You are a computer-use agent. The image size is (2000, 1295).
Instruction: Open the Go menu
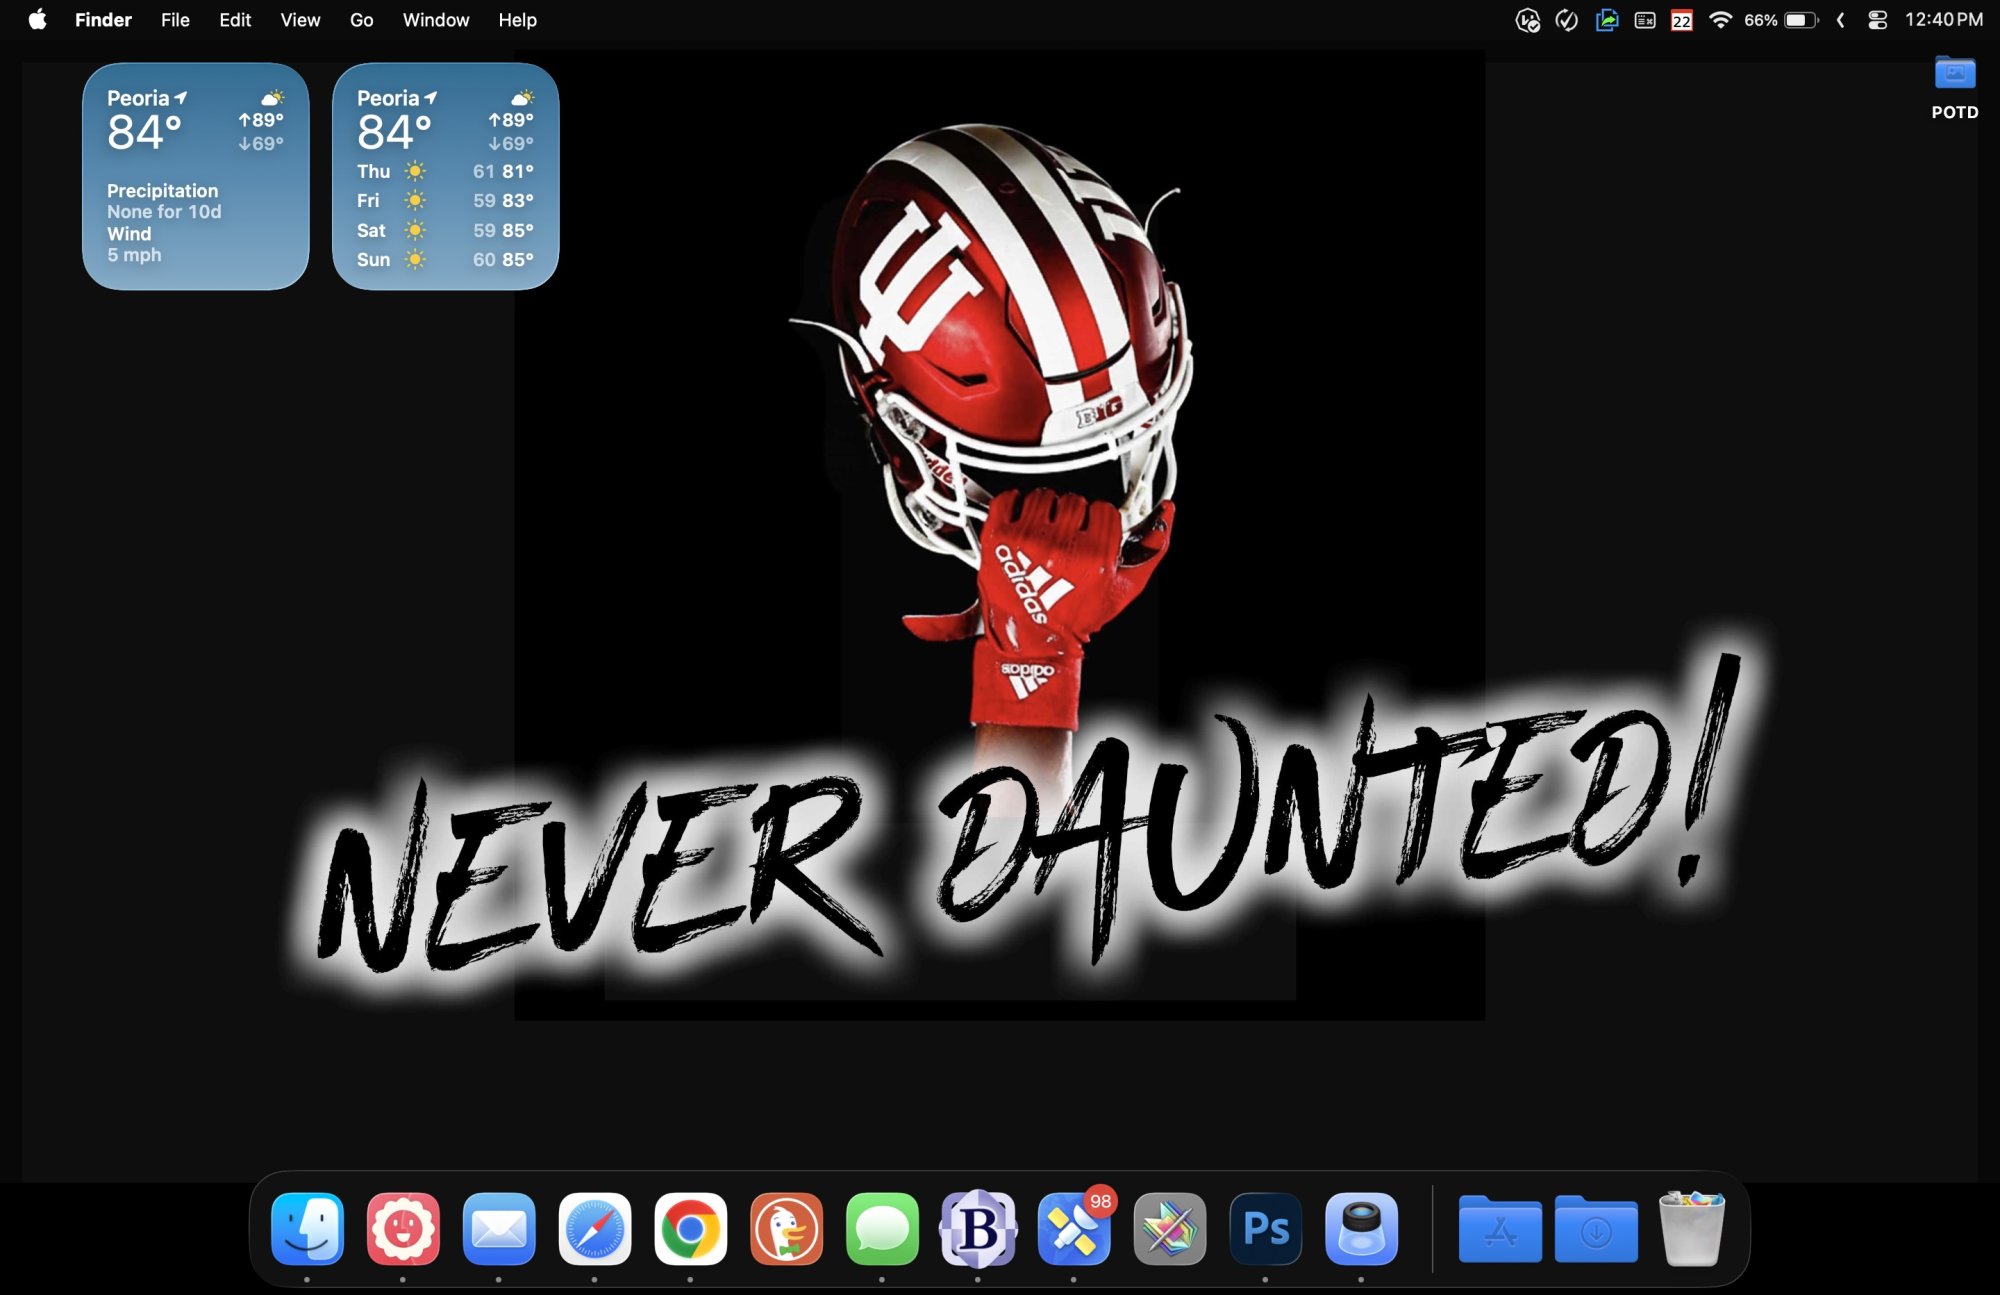click(x=361, y=20)
